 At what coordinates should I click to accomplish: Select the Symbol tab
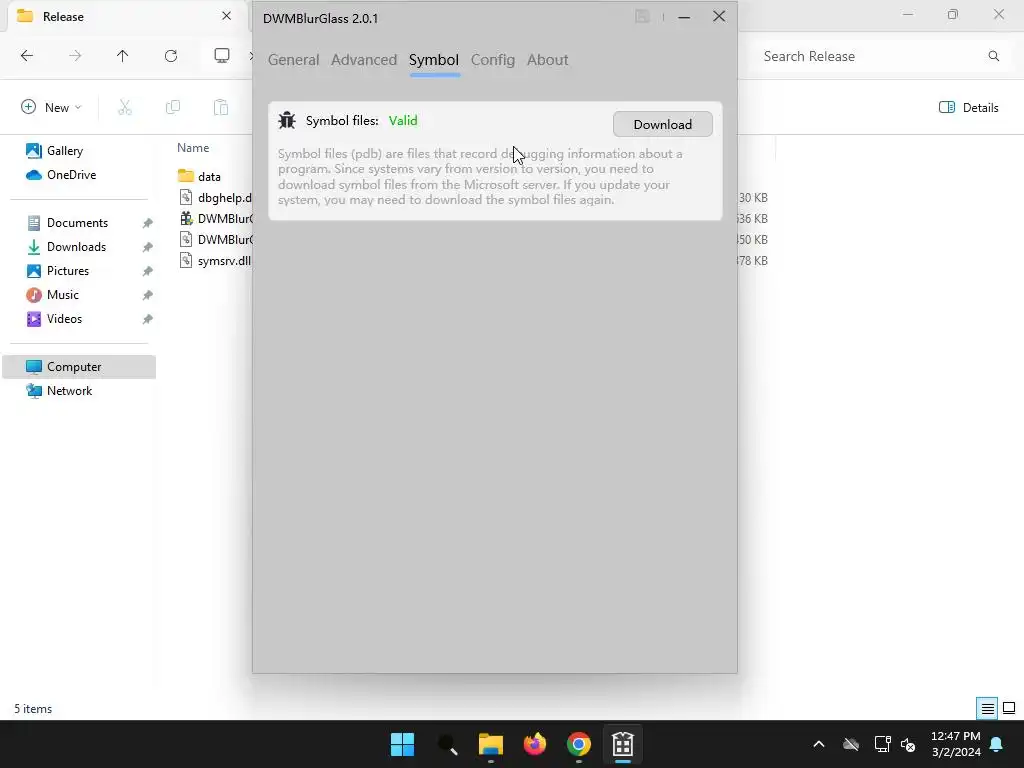click(434, 59)
